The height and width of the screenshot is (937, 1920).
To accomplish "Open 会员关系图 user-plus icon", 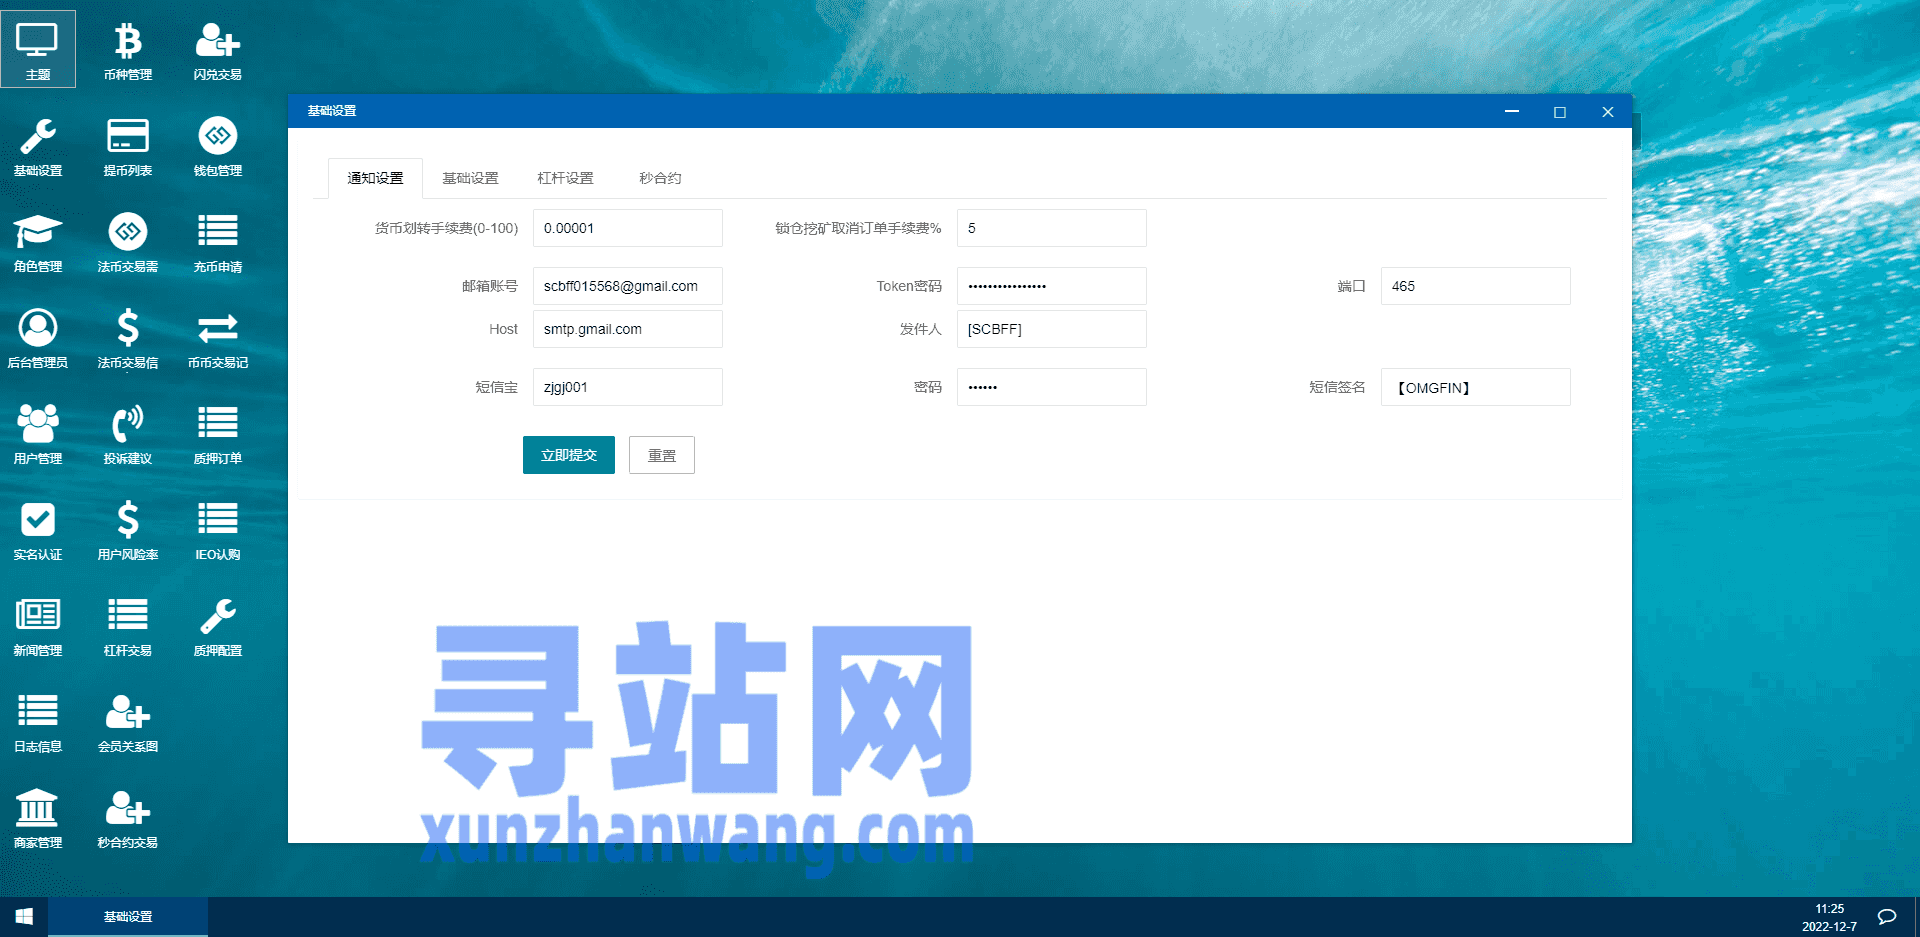I will pyautogui.click(x=128, y=721).
